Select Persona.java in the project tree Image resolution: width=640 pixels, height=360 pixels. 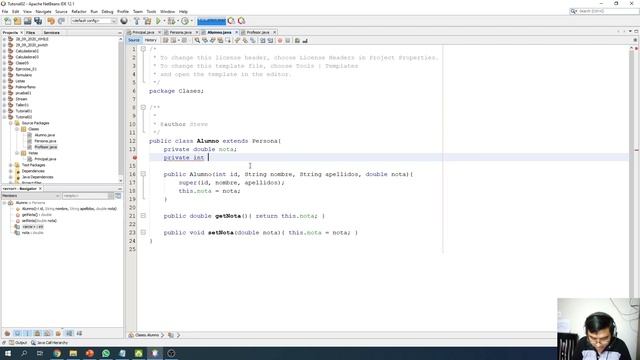pyautogui.click(x=45, y=141)
